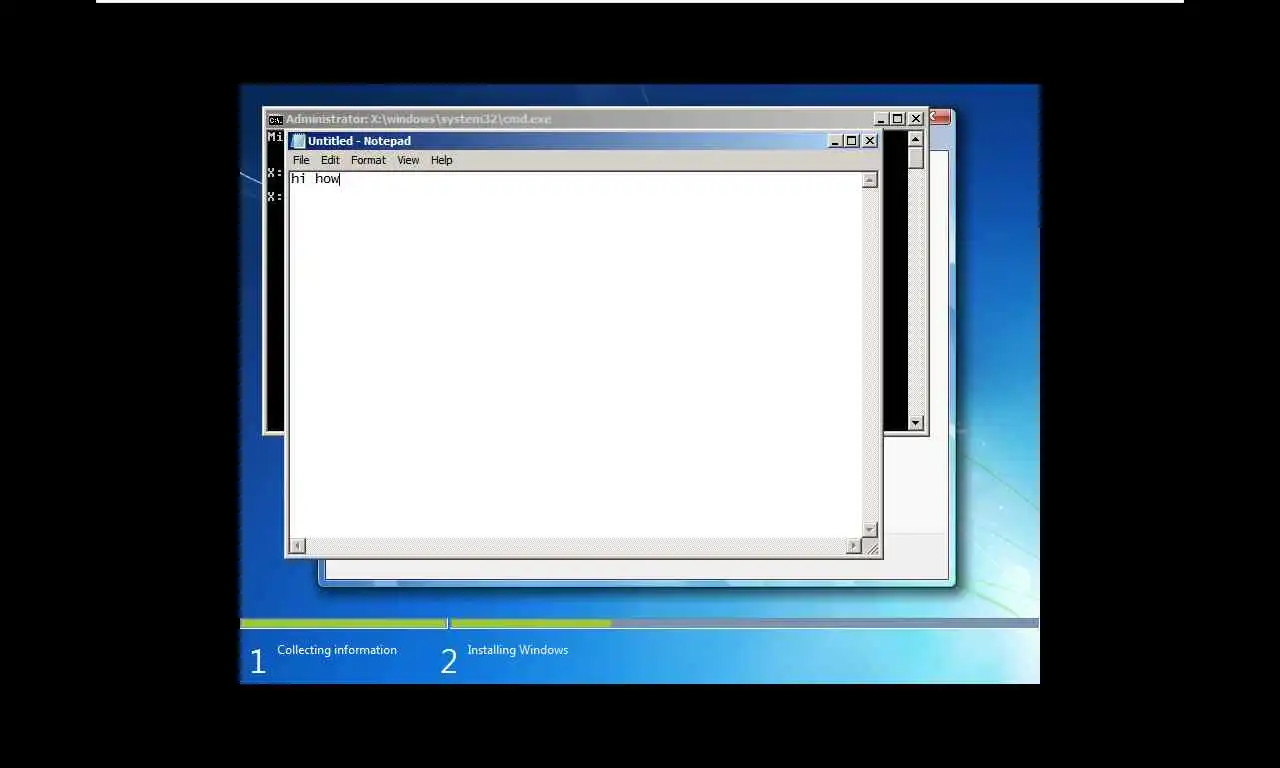Screen dimensions: 1280x768
Task: Maximize the Administrator cmd.exe window
Action: coord(897,119)
